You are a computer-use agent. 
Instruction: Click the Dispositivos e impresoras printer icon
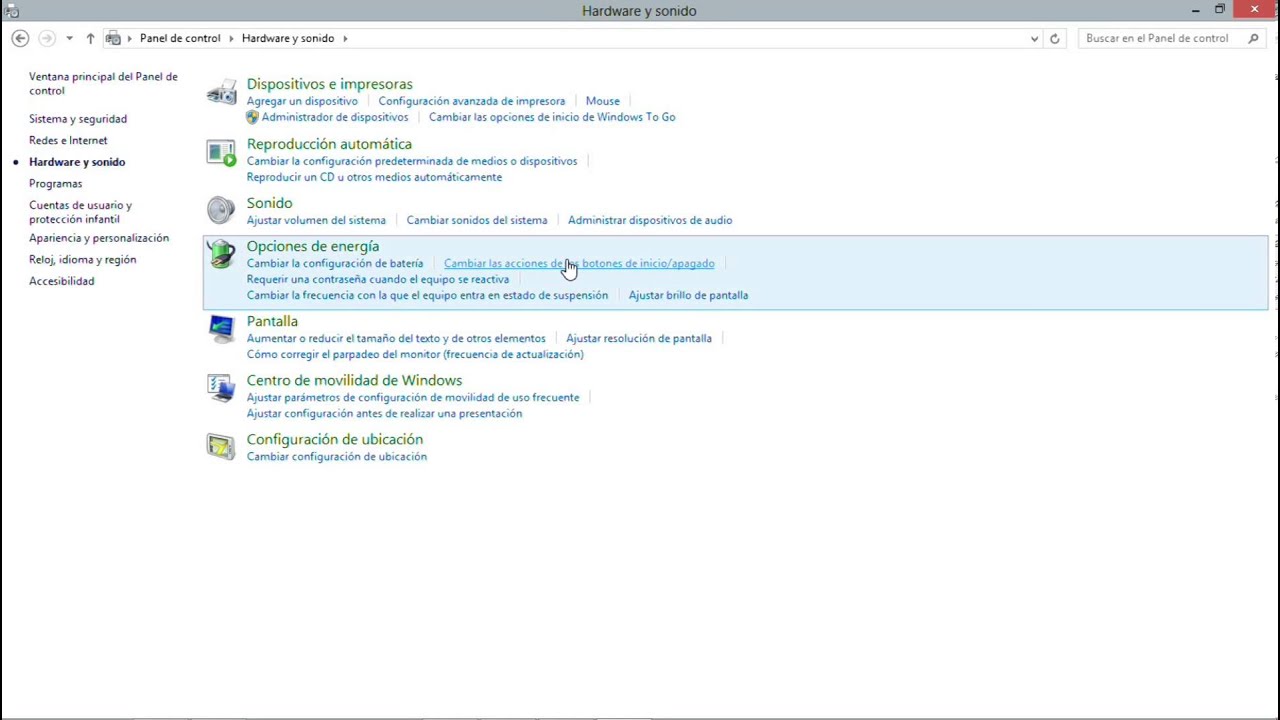221,92
